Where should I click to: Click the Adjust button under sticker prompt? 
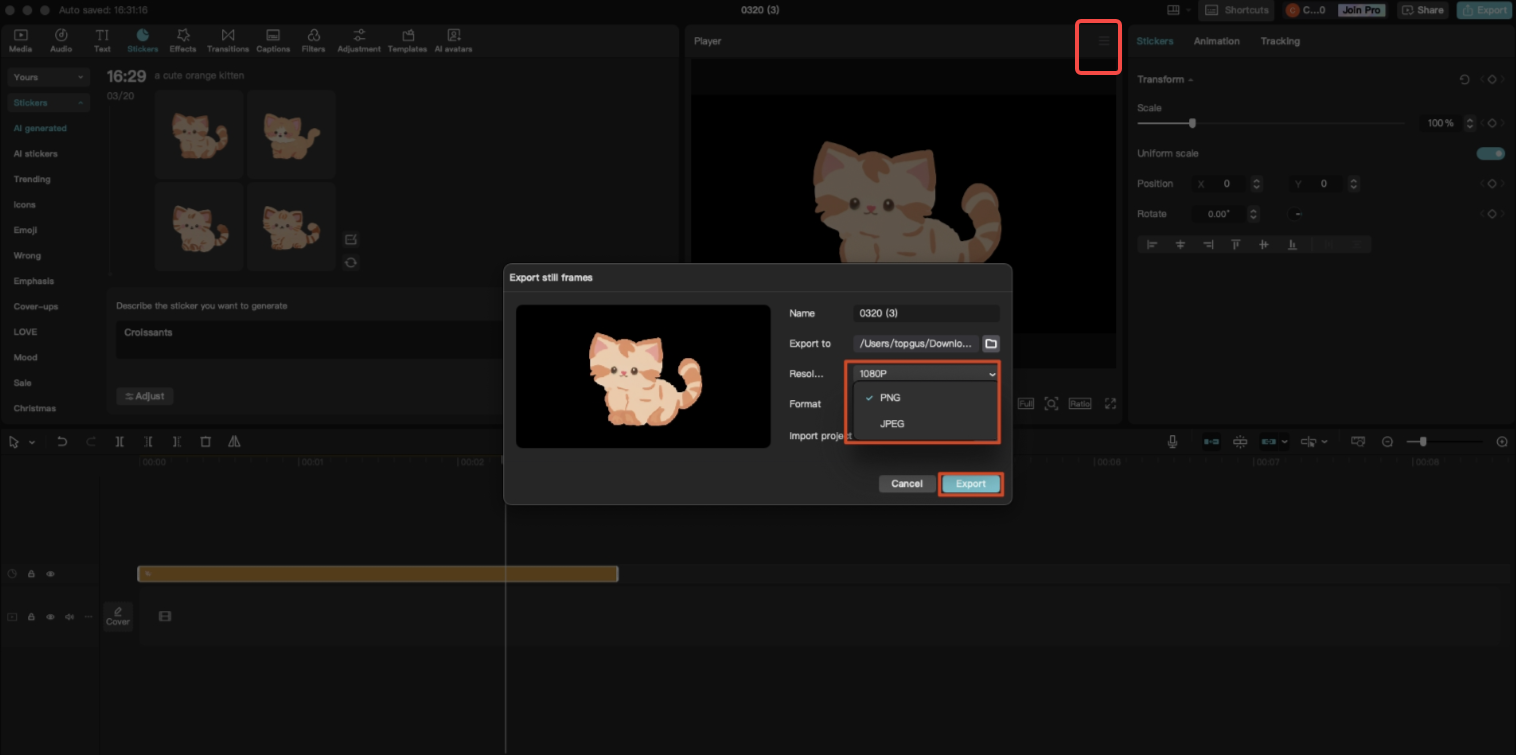tap(145, 396)
